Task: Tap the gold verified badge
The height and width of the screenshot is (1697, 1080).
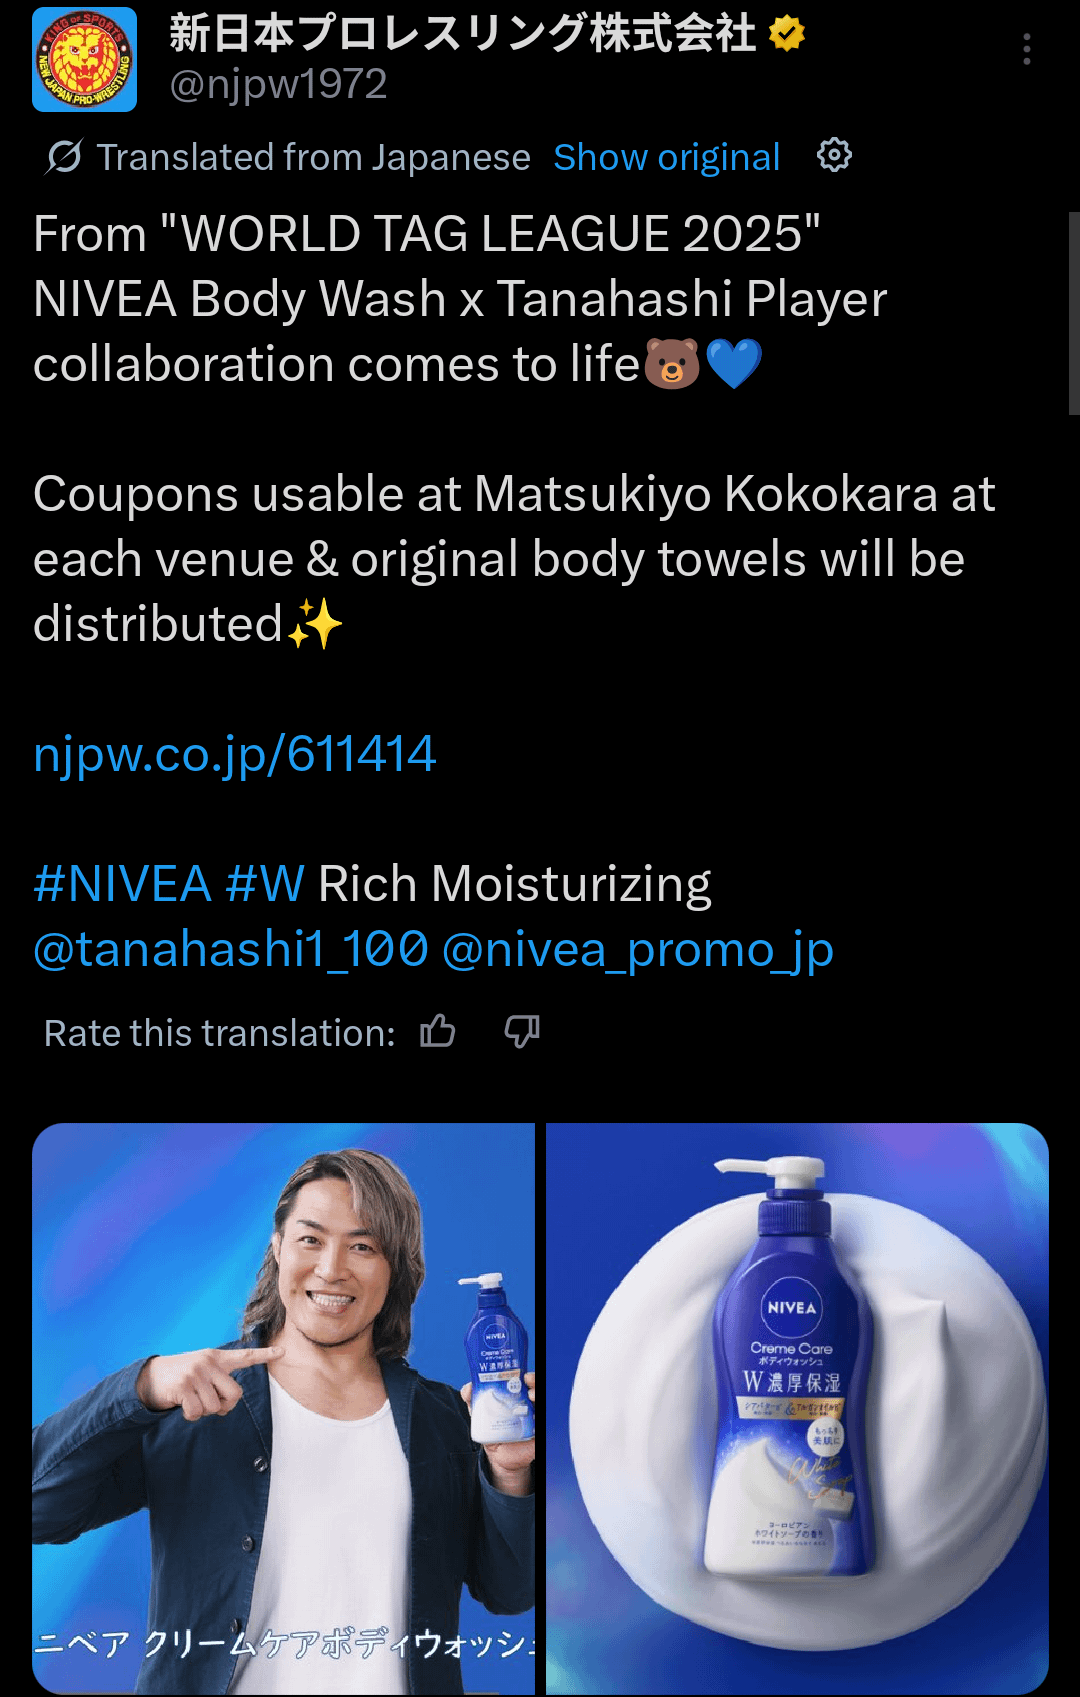Action: click(x=787, y=34)
